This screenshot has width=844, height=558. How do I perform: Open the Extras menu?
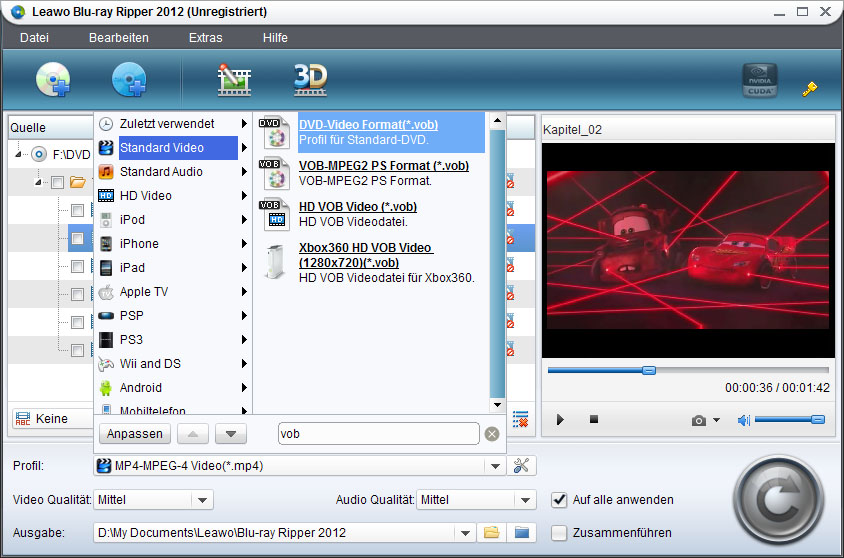coord(206,38)
